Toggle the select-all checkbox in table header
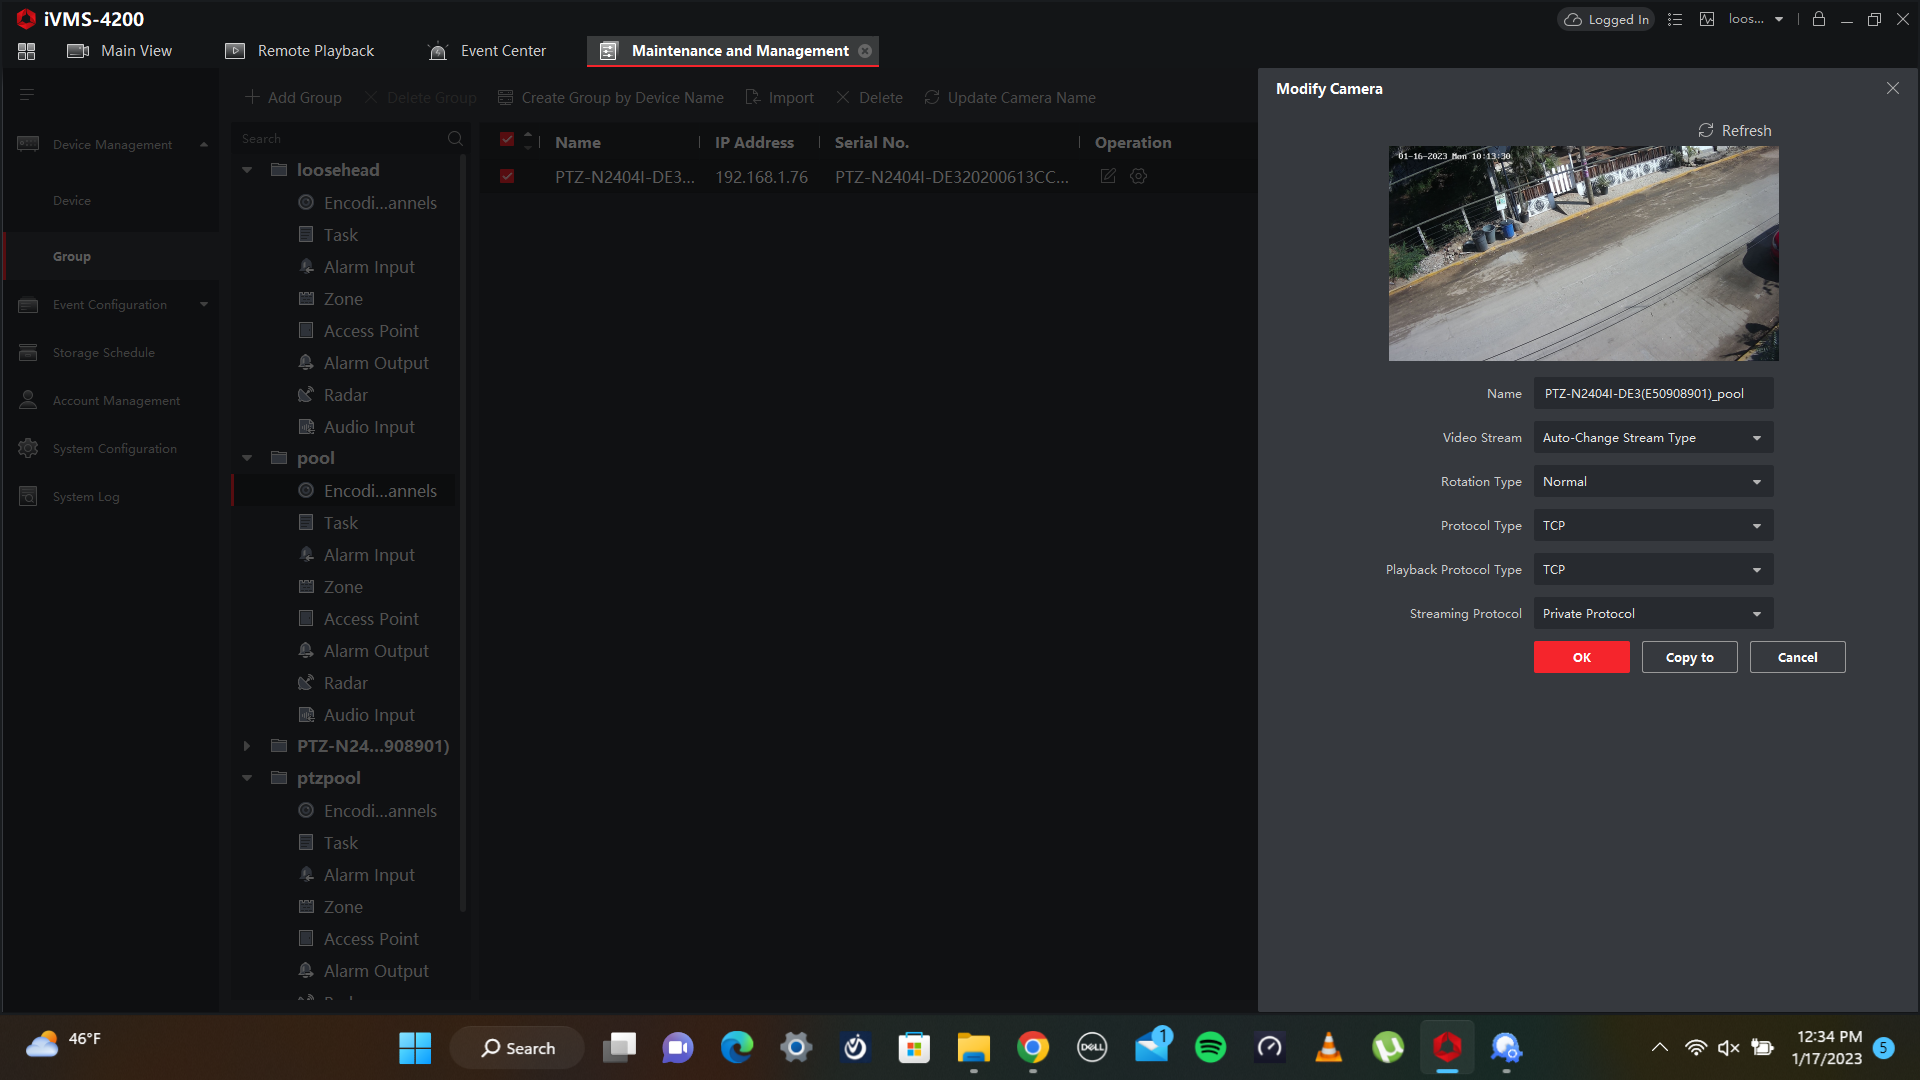 click(x=507, y=140)
